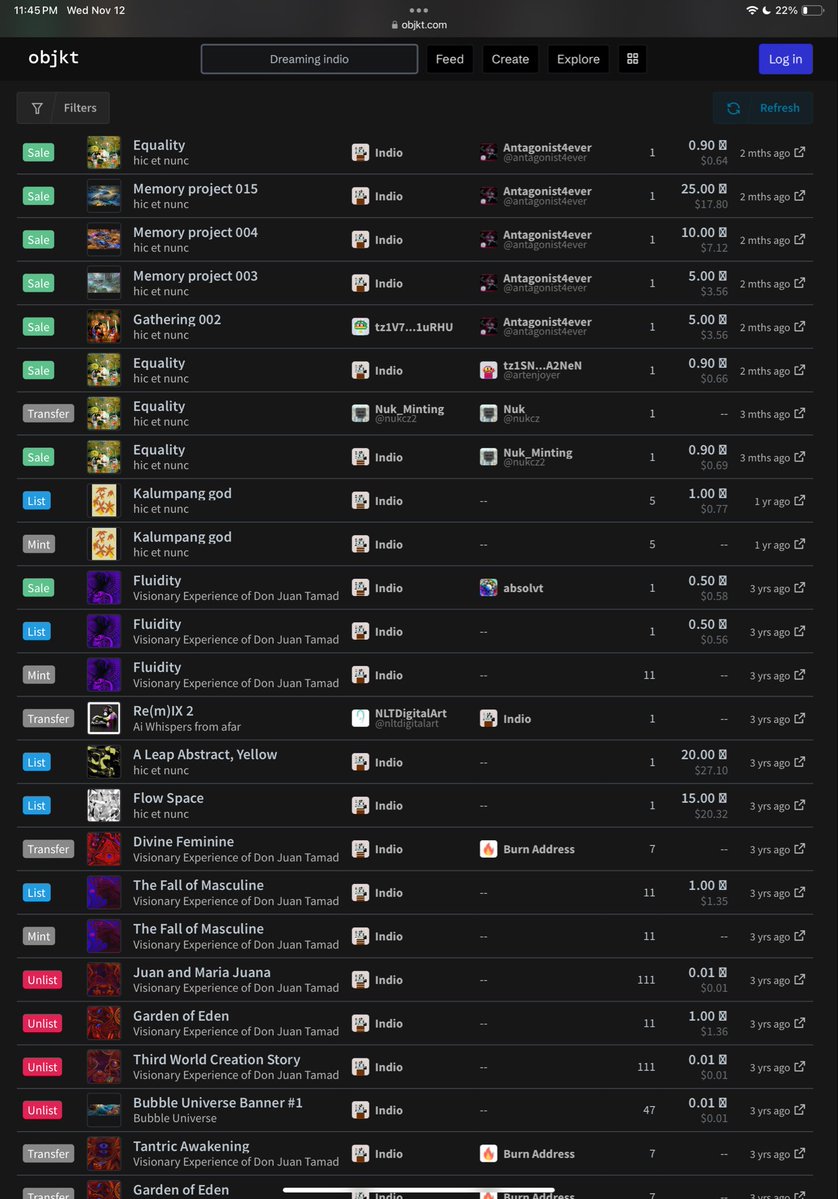Open tz1V7...1uRHU seller profile
Screen dimensions: 838x1199
[414, 327]
